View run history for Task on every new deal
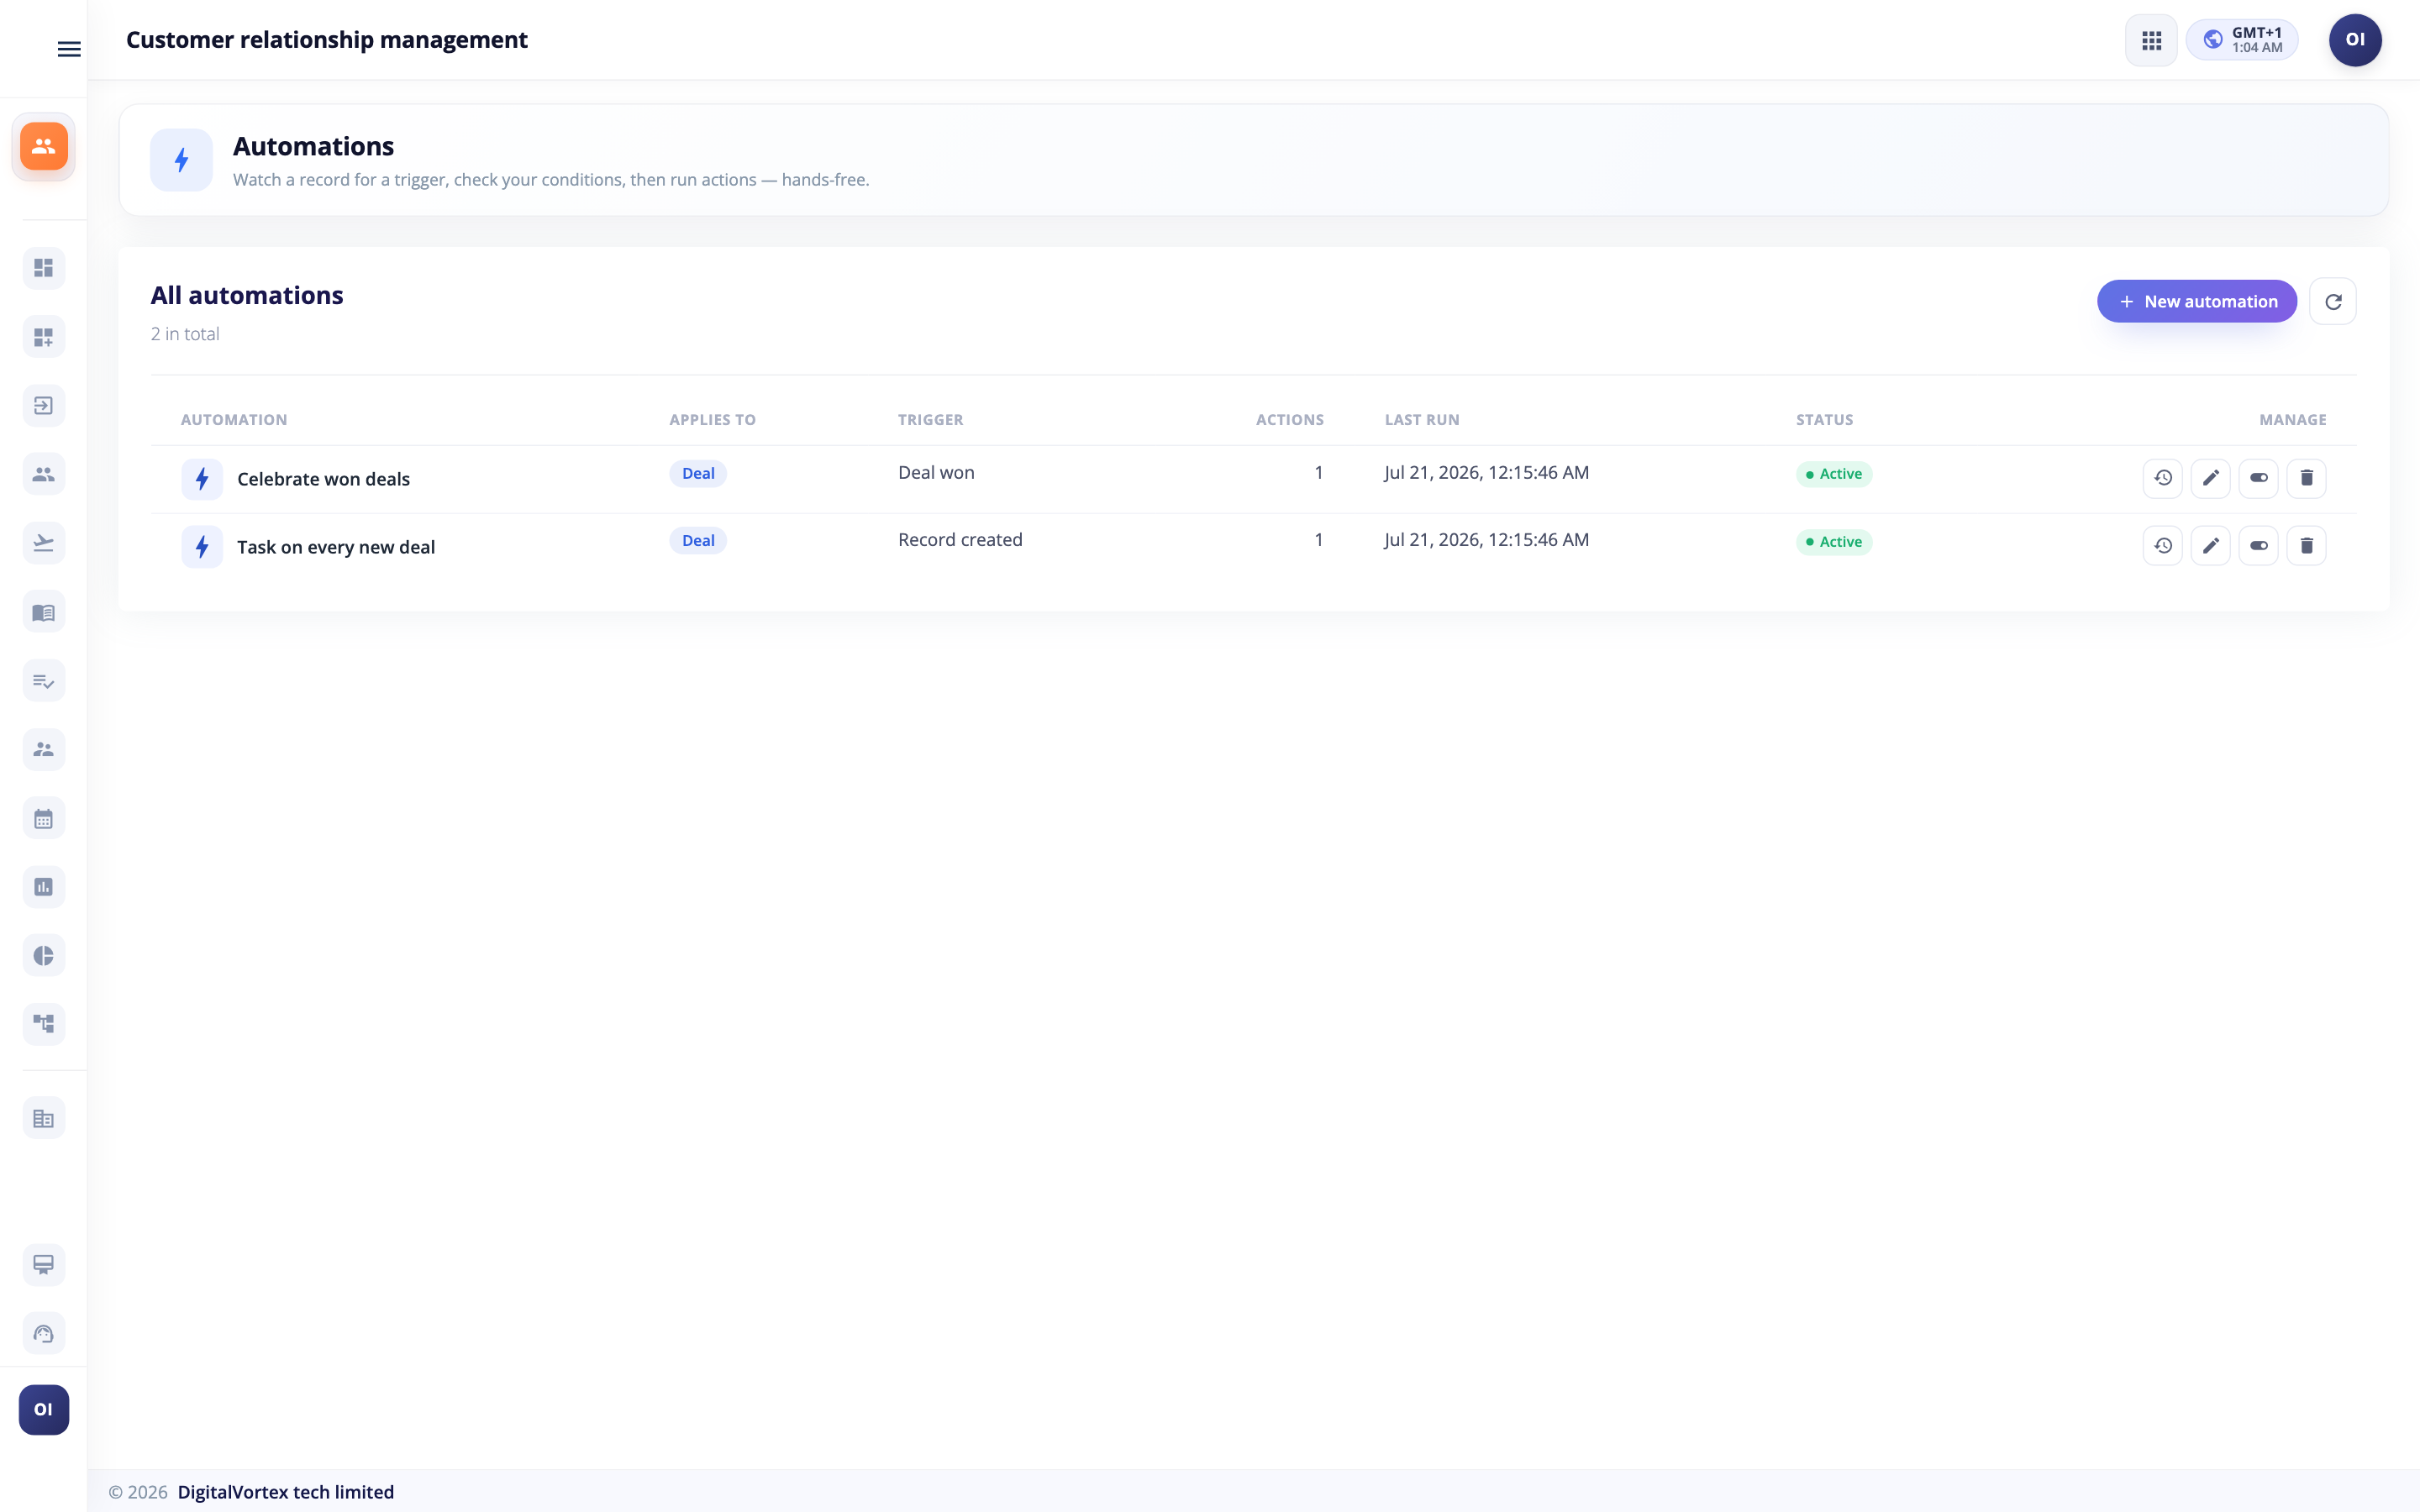 coord(2162,546)
